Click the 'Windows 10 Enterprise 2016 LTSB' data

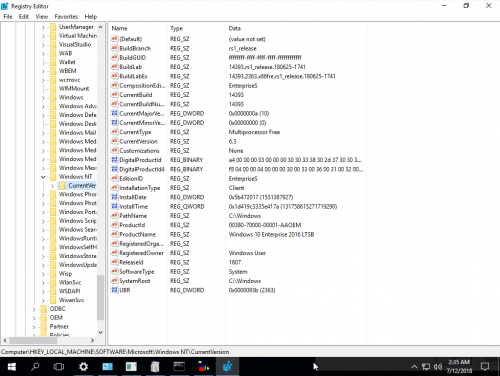[x=271, y=235]
